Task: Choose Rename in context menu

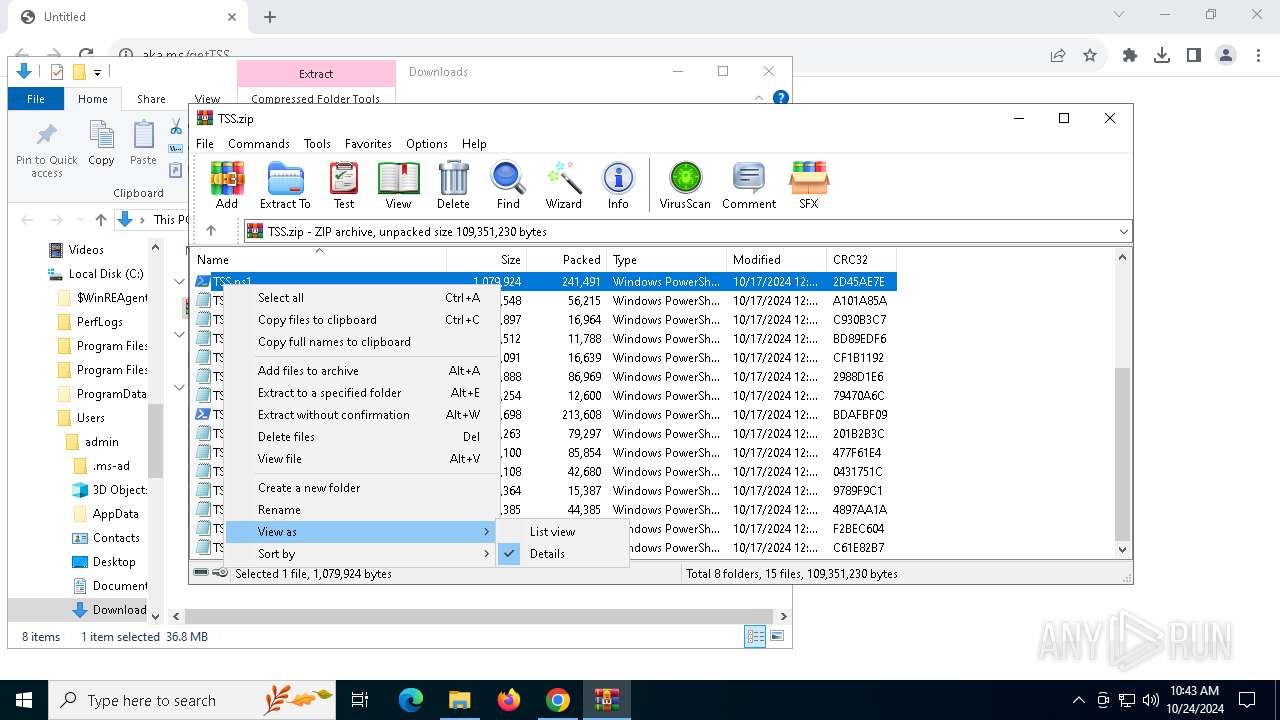Action: coord(361,509)
